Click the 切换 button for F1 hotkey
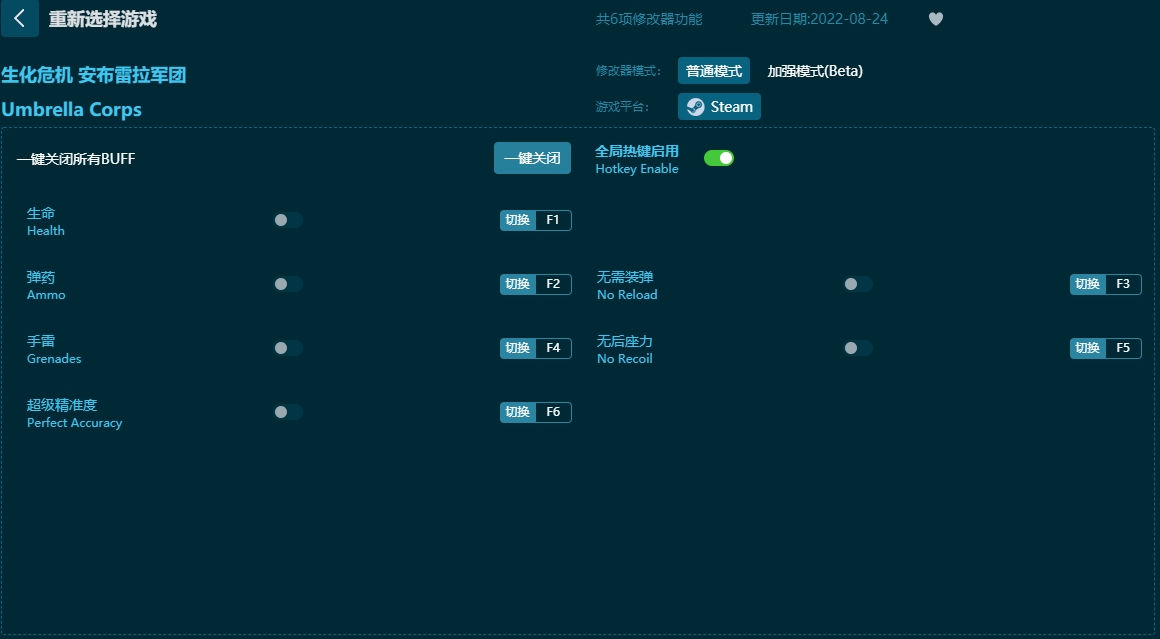 pos(518,220)
